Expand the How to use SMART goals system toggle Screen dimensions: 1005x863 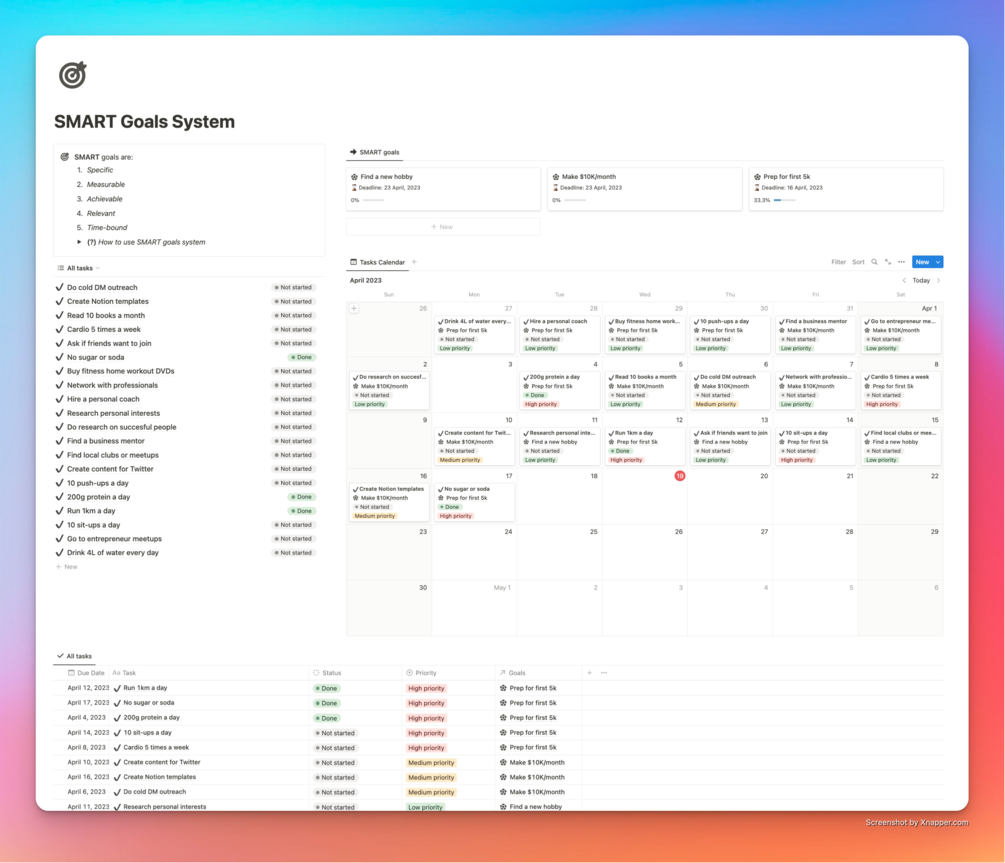[79, 242]
